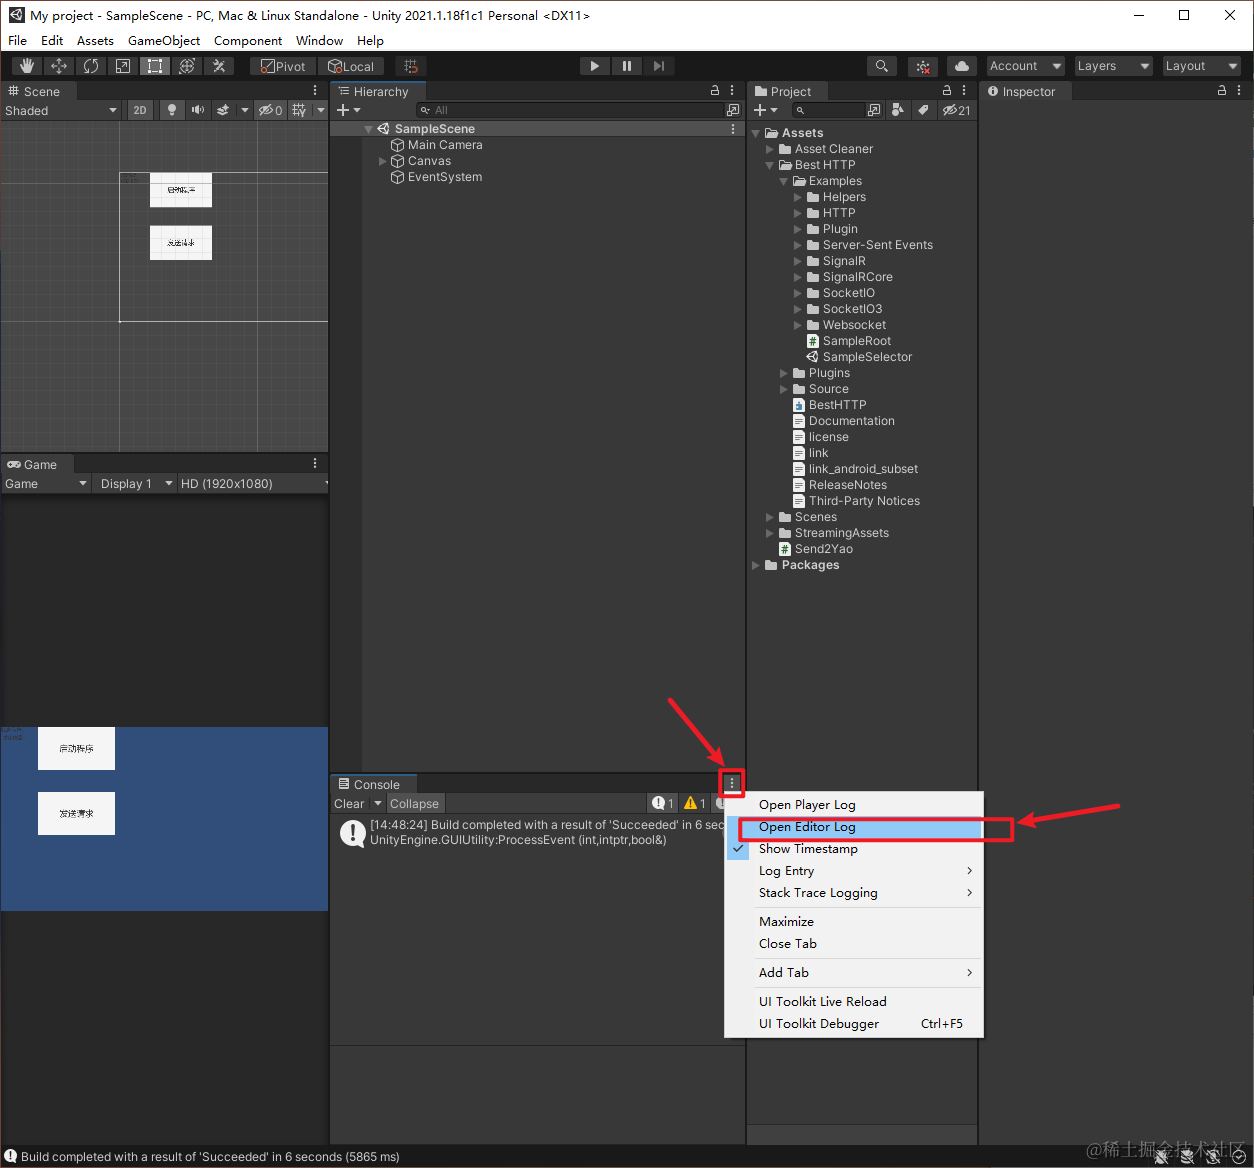Toggle 2D view in Scene
Image resolution: width=1254 pixels, height=1168 pixels.
tap(140, 110)
